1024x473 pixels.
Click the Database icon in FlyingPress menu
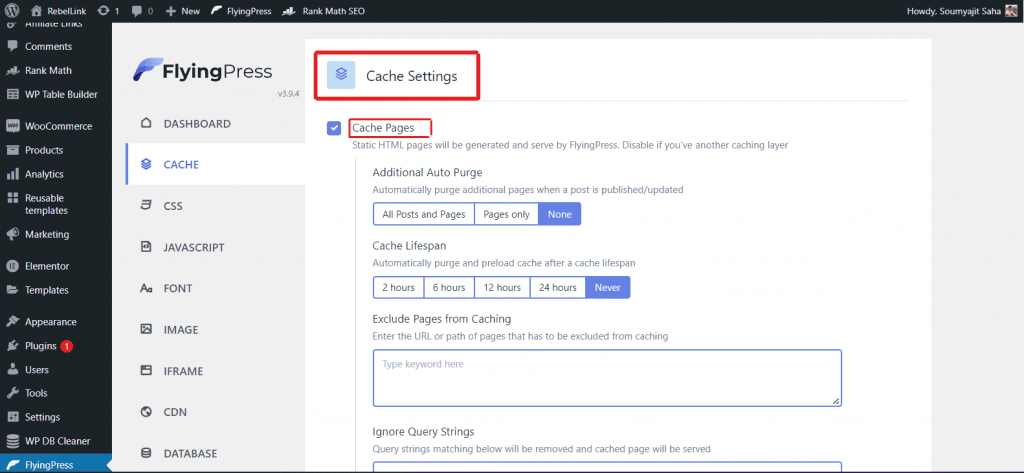click(x=146, y=453)
